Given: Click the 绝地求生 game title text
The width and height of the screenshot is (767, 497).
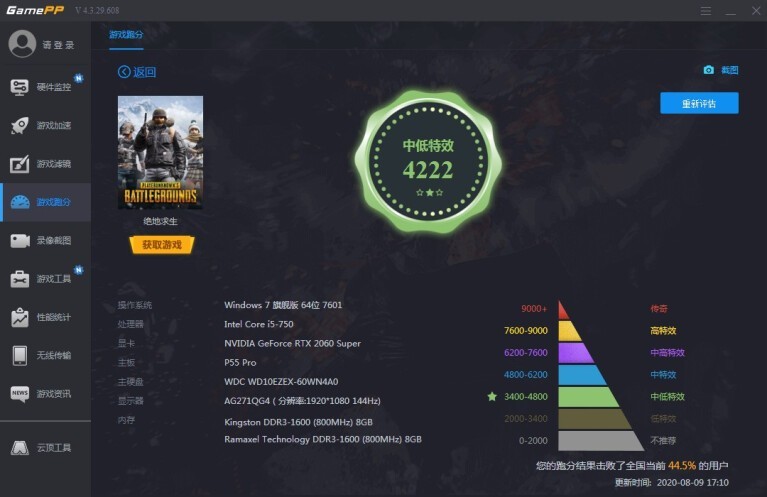Looking at the screenshot, I should tap(160, 221).
